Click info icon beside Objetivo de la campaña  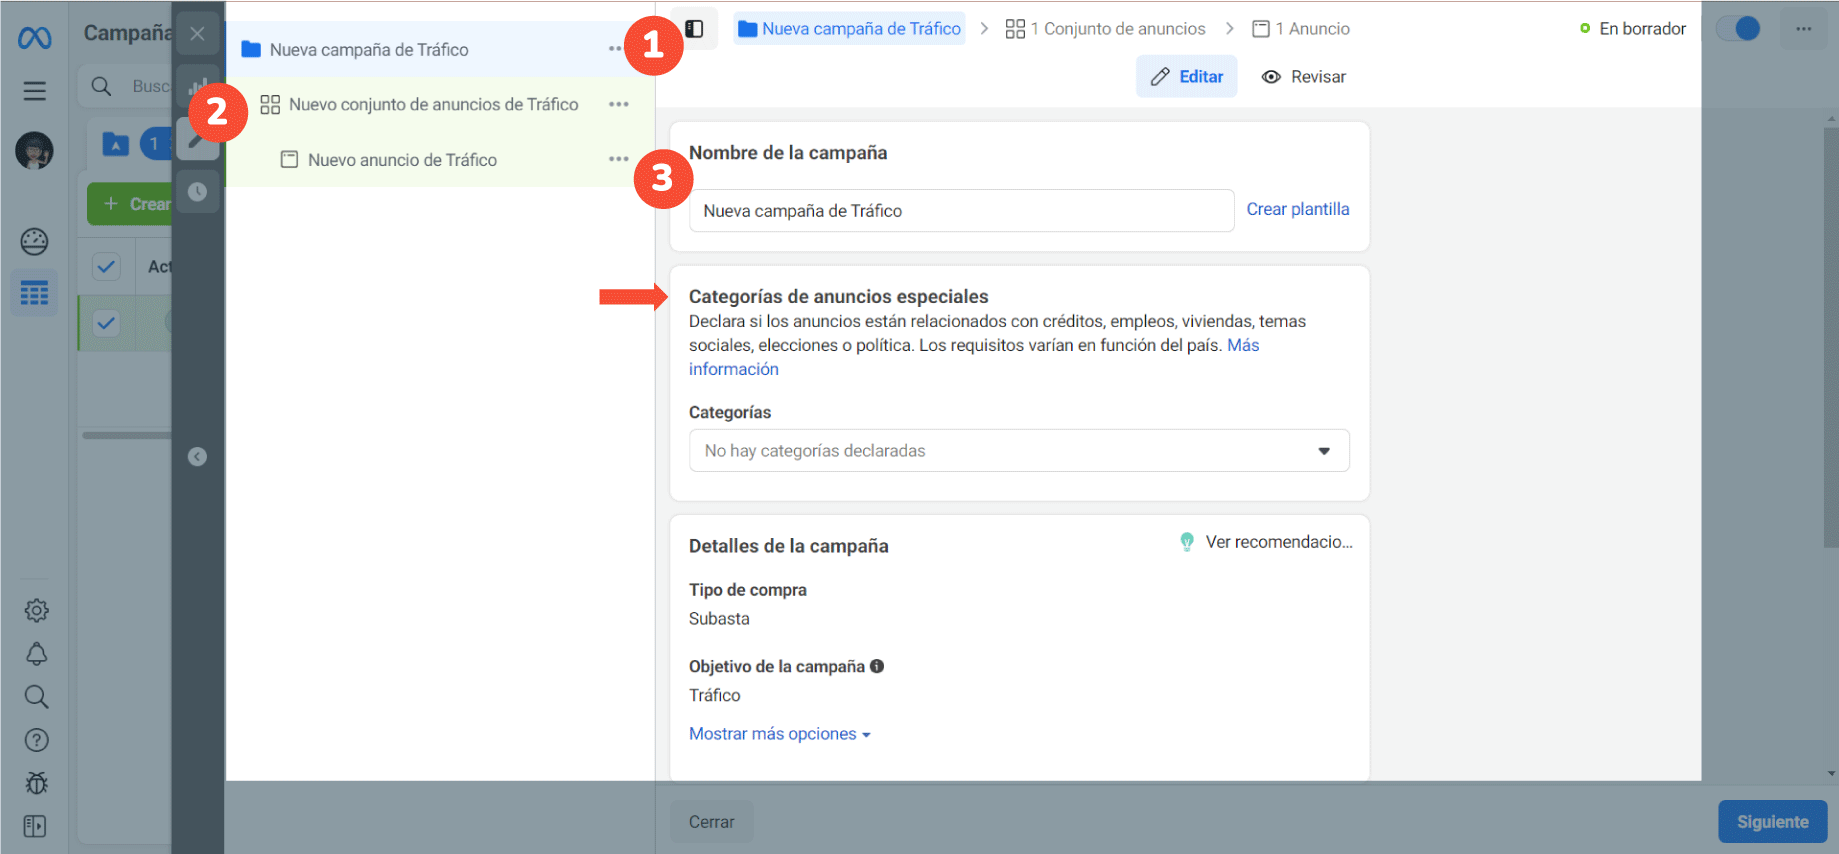click(877, 666)
